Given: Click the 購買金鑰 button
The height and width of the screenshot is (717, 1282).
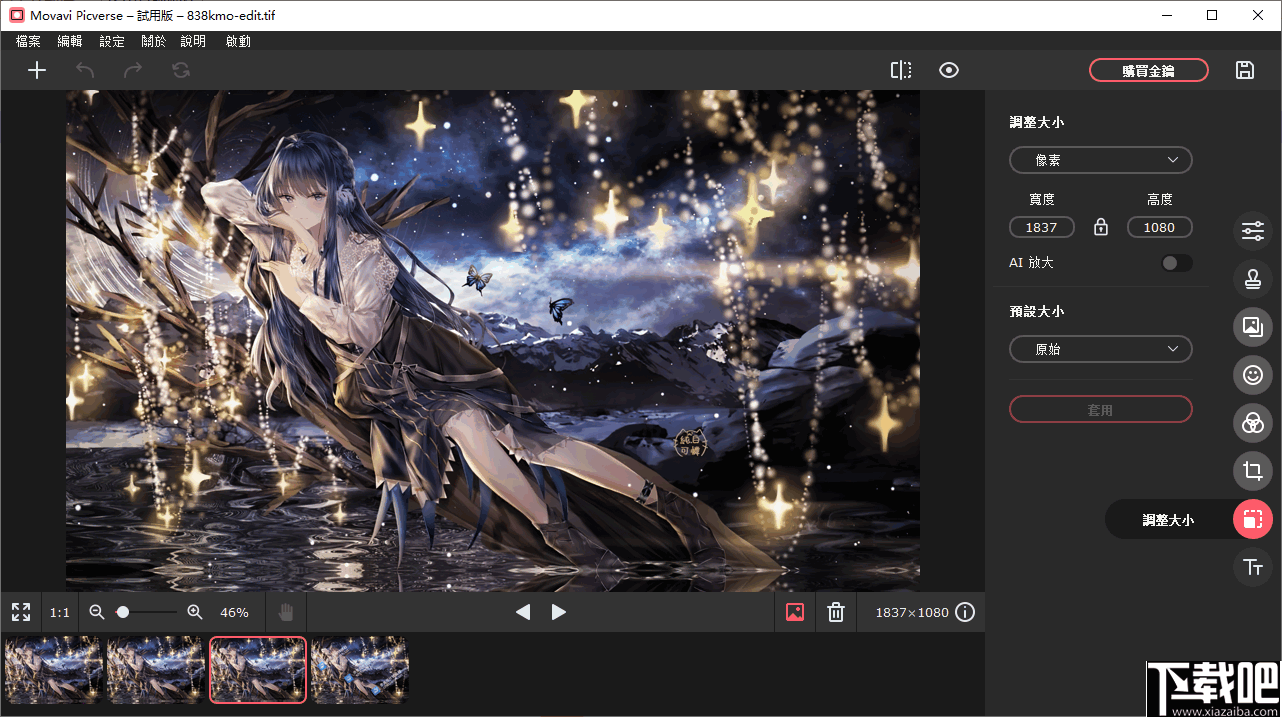Looking at the screenshot, I should tap(1149, 70).
